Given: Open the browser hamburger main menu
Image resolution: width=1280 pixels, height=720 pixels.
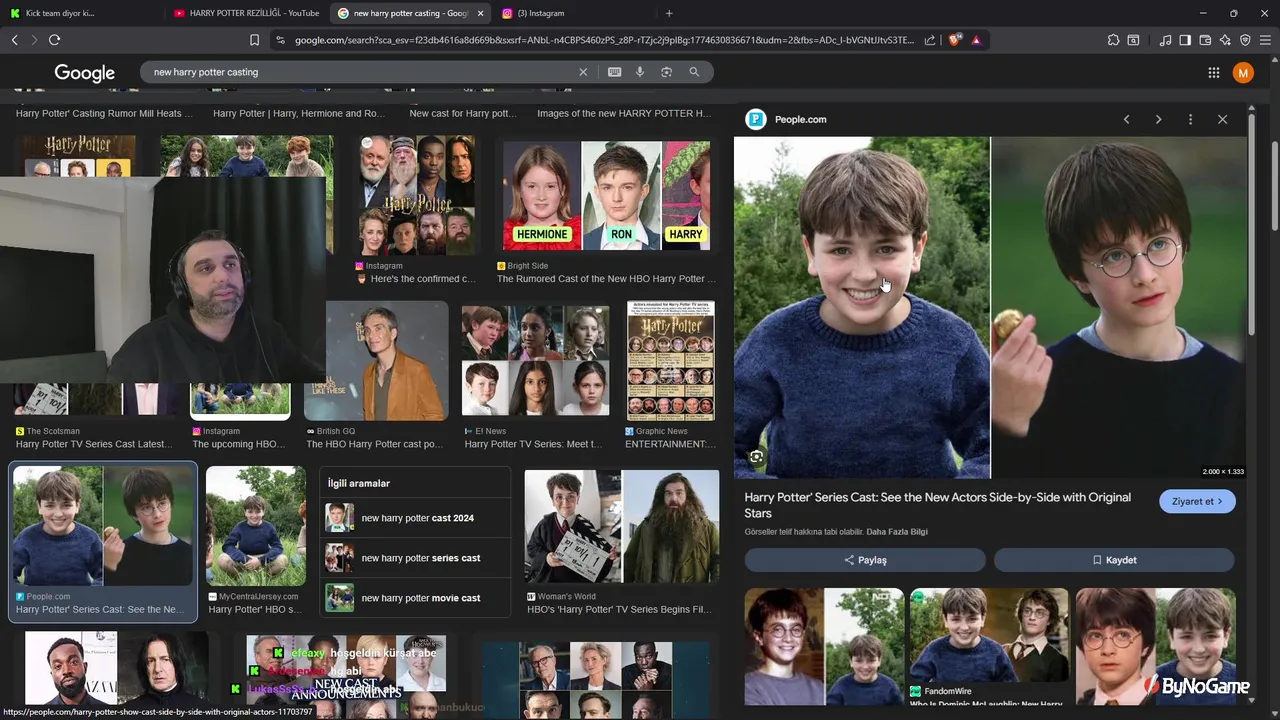Looking at the screenshot, I should point(1265,40).
